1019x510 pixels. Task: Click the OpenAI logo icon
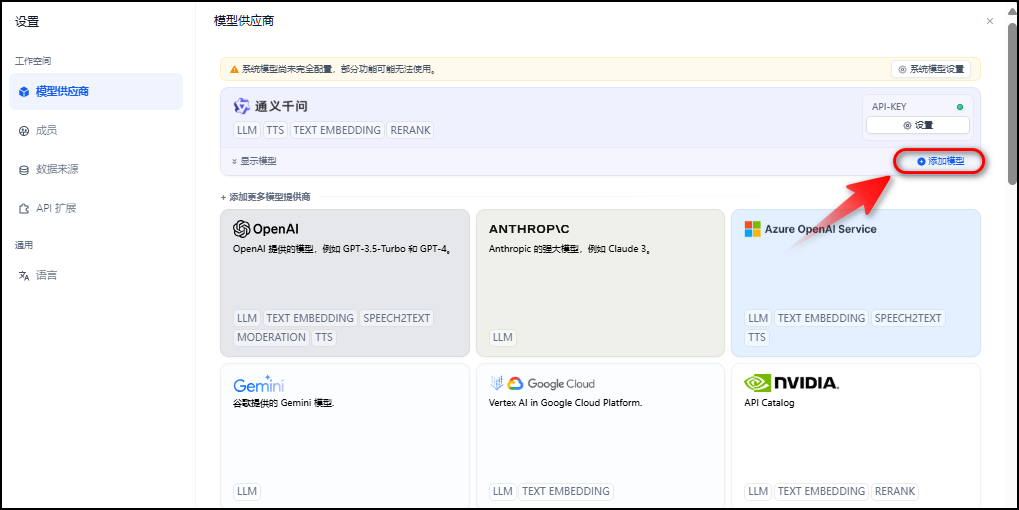[x=242, y=229]
